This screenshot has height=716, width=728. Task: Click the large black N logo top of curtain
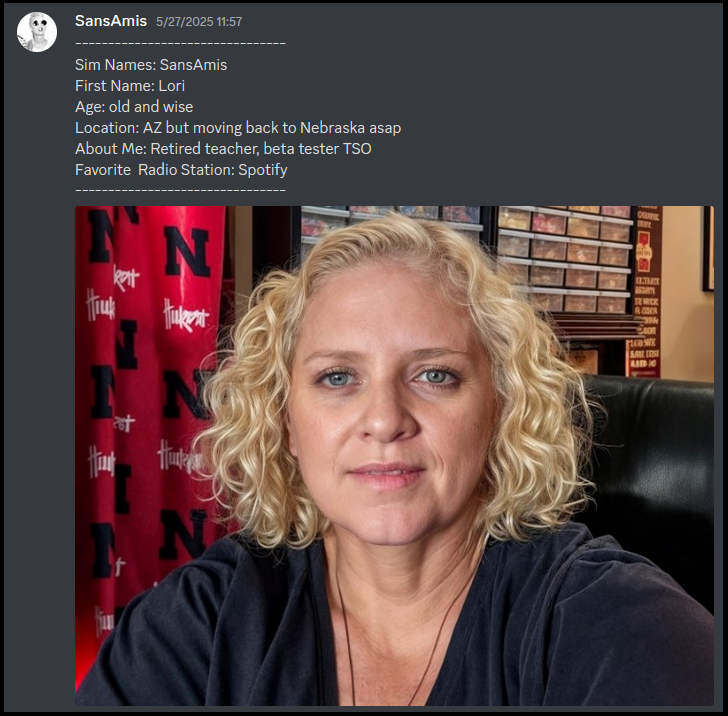tap(187, 252)
